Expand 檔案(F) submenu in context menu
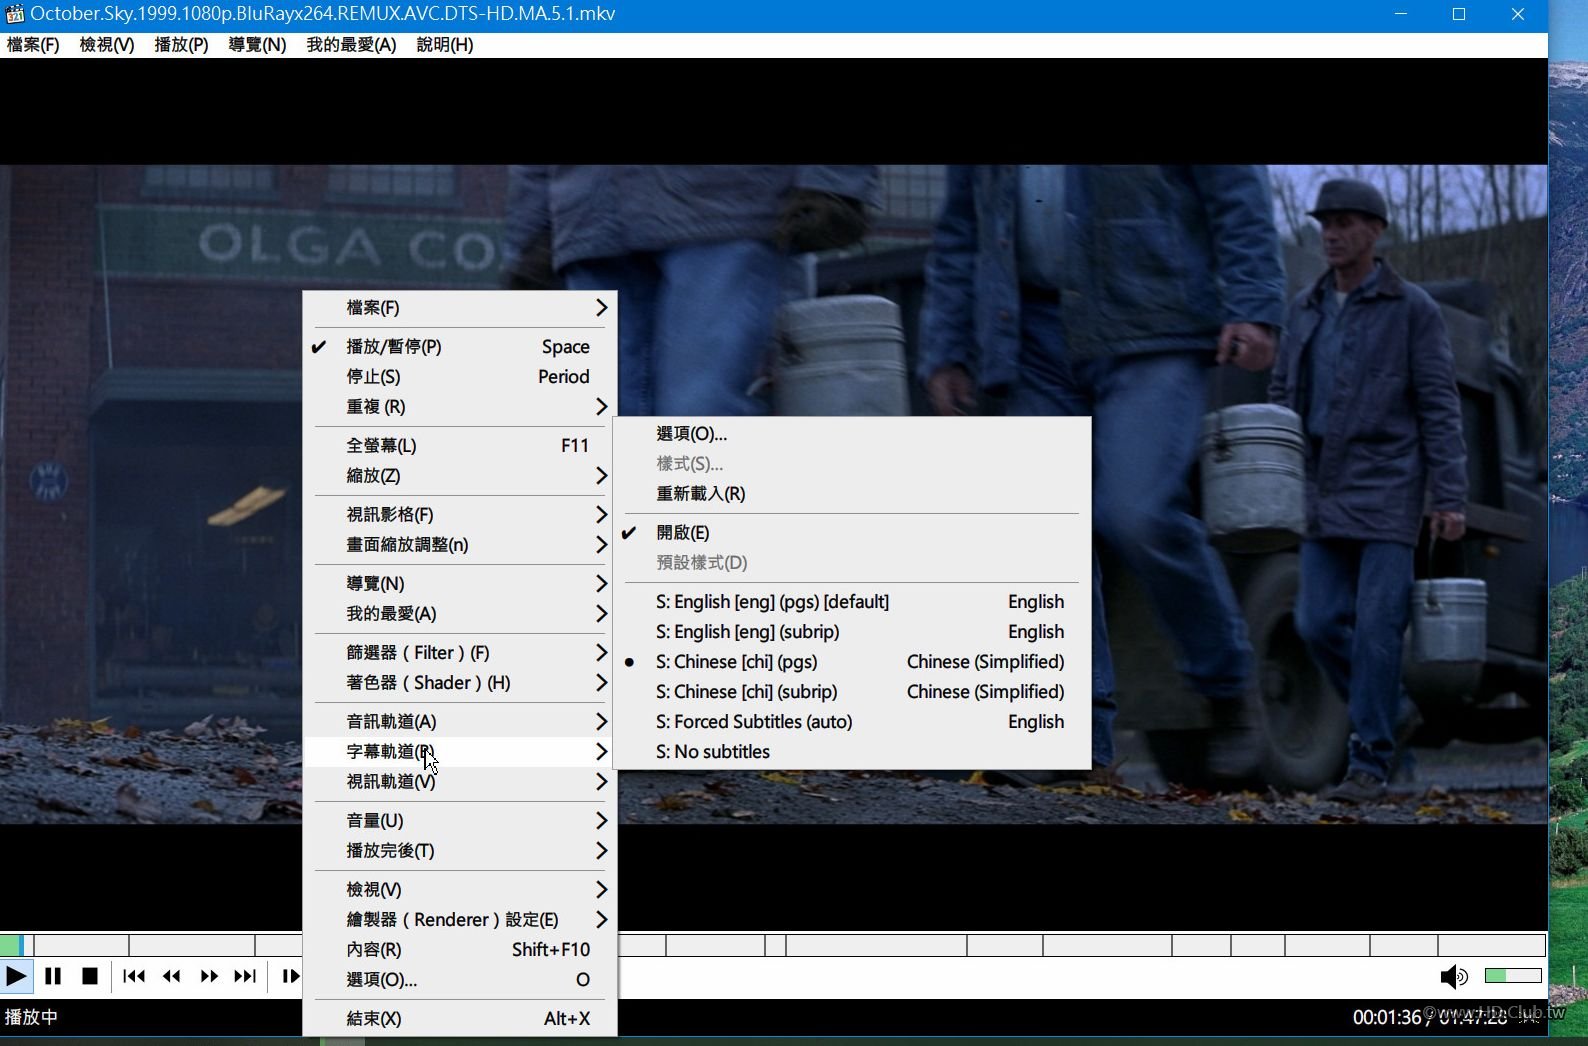 pyautogui.click(x=460, y=308)
